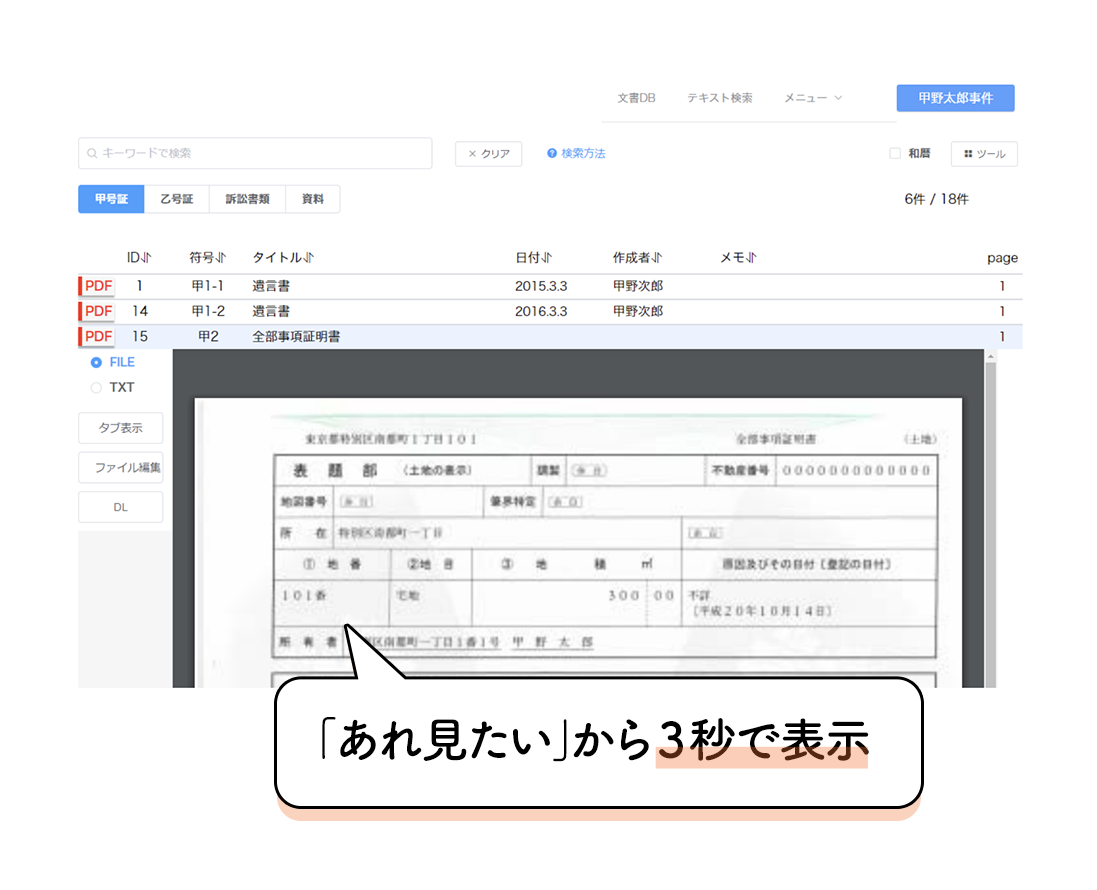Viewport: 1097px width, 890px height.
Task: Click the 甲1-2 code cell
Action: click(208, 311)
